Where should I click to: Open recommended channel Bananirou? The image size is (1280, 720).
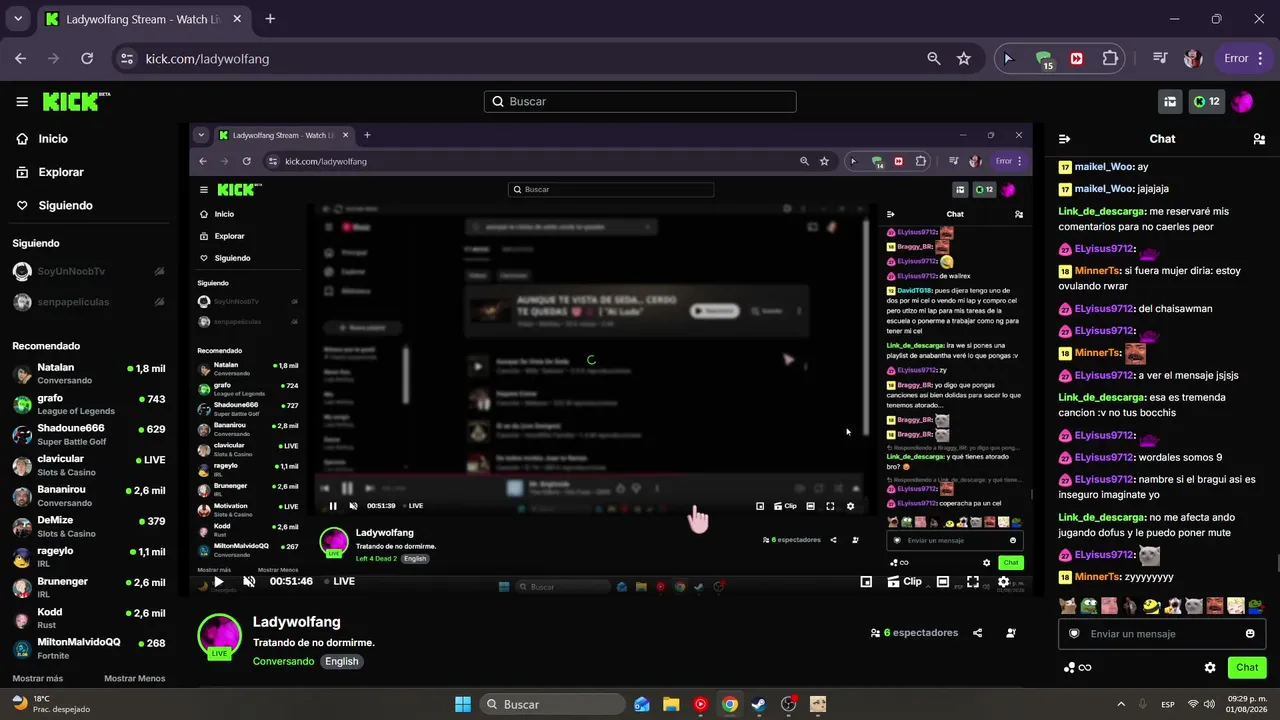point(88,496)
